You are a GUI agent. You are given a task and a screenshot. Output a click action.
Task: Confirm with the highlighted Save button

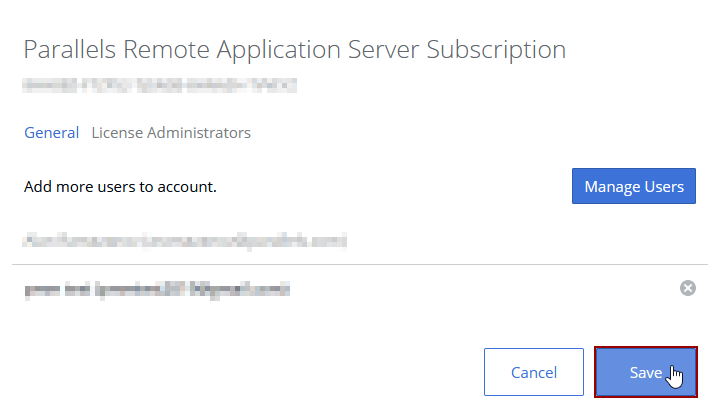pyautogui.click(x=645, y=372)
